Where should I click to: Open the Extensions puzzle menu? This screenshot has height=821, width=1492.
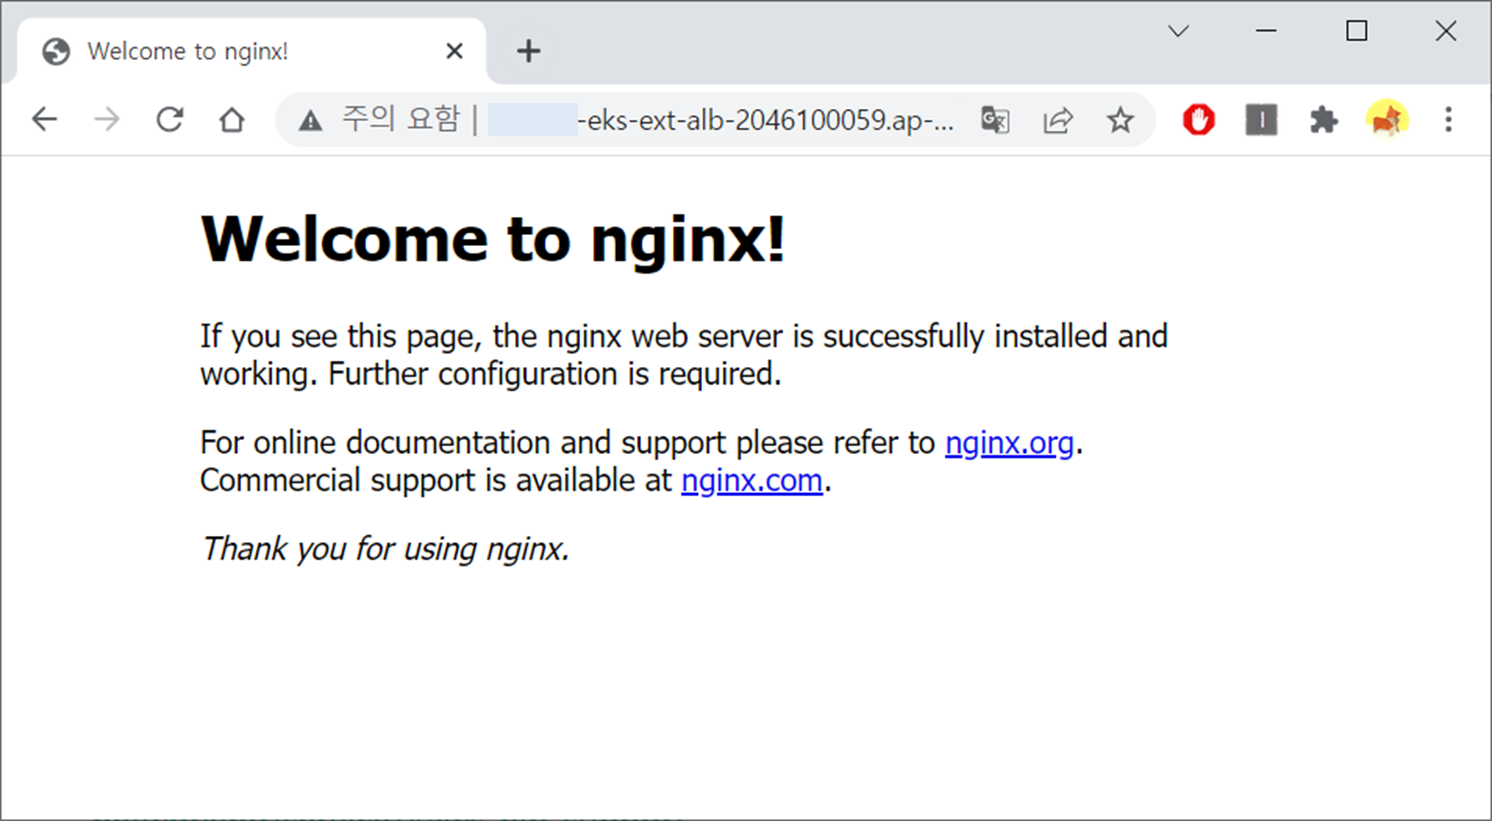[x=1324, y=120]
